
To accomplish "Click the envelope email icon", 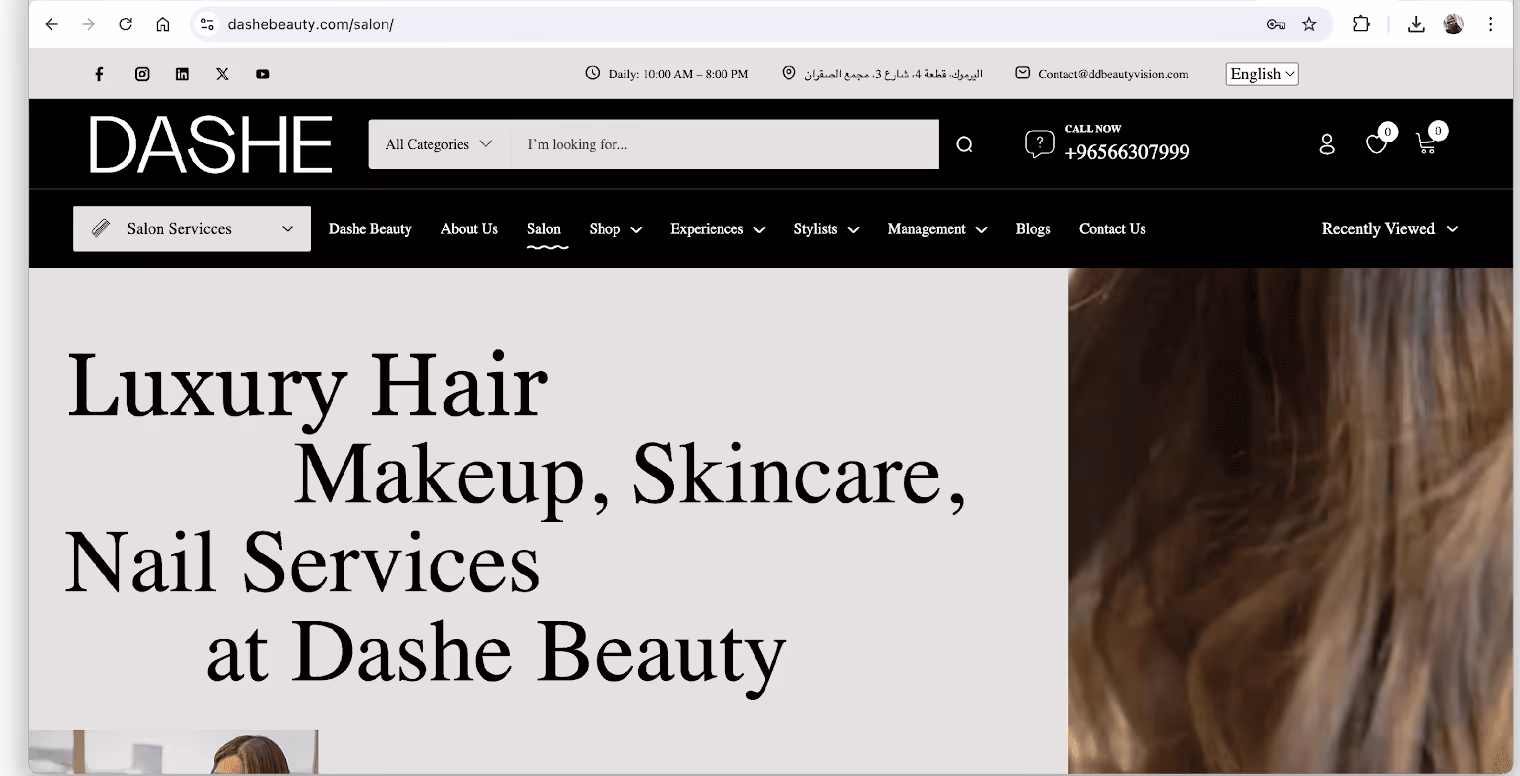I will click(1022, 73).
